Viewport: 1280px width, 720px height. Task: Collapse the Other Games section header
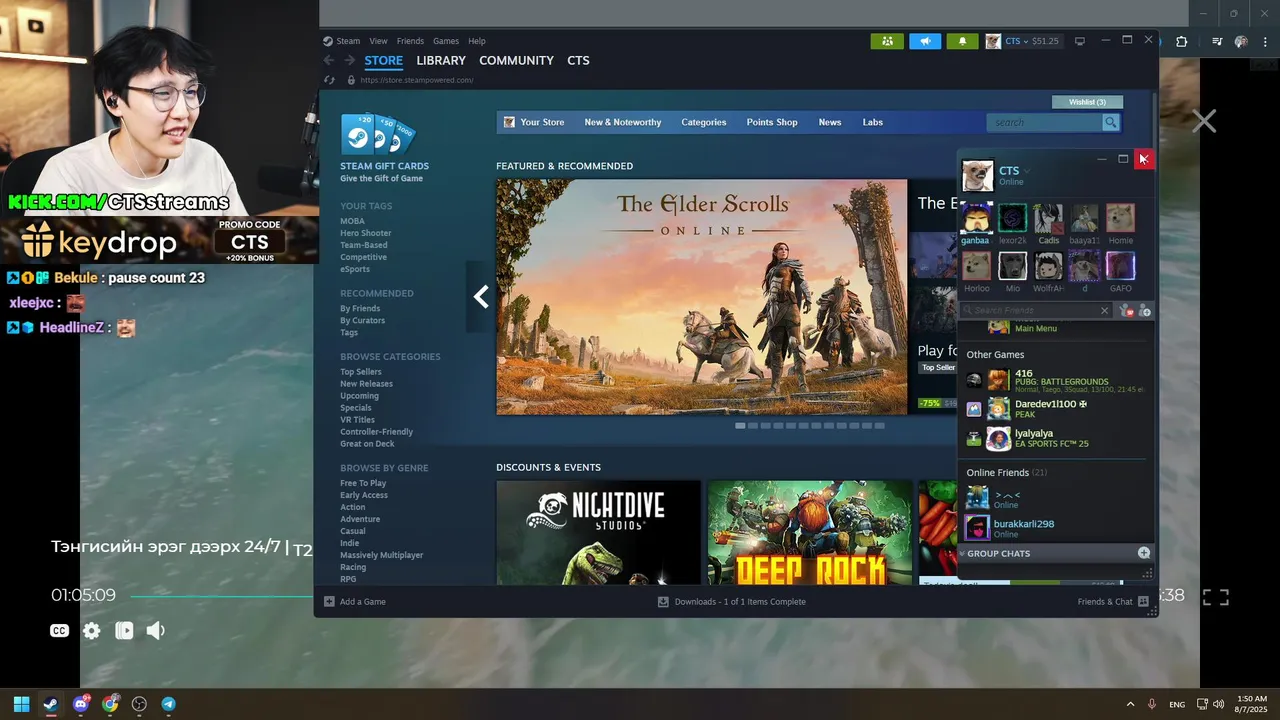click(x=995, y=355)
